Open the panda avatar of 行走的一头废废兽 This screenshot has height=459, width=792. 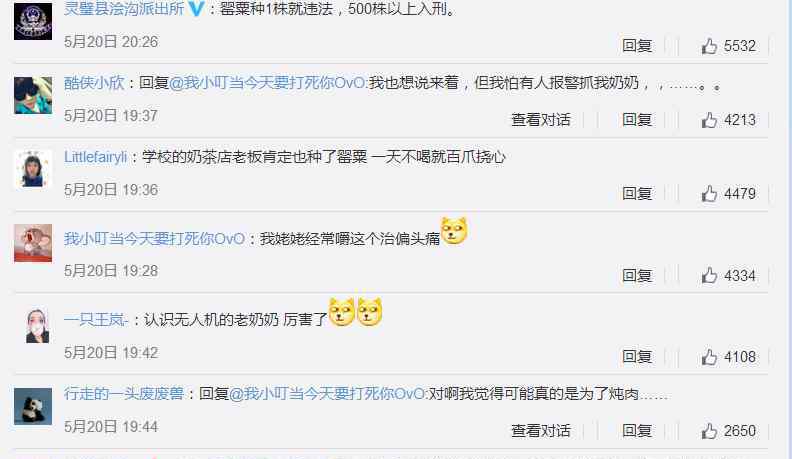click(33, 406)
